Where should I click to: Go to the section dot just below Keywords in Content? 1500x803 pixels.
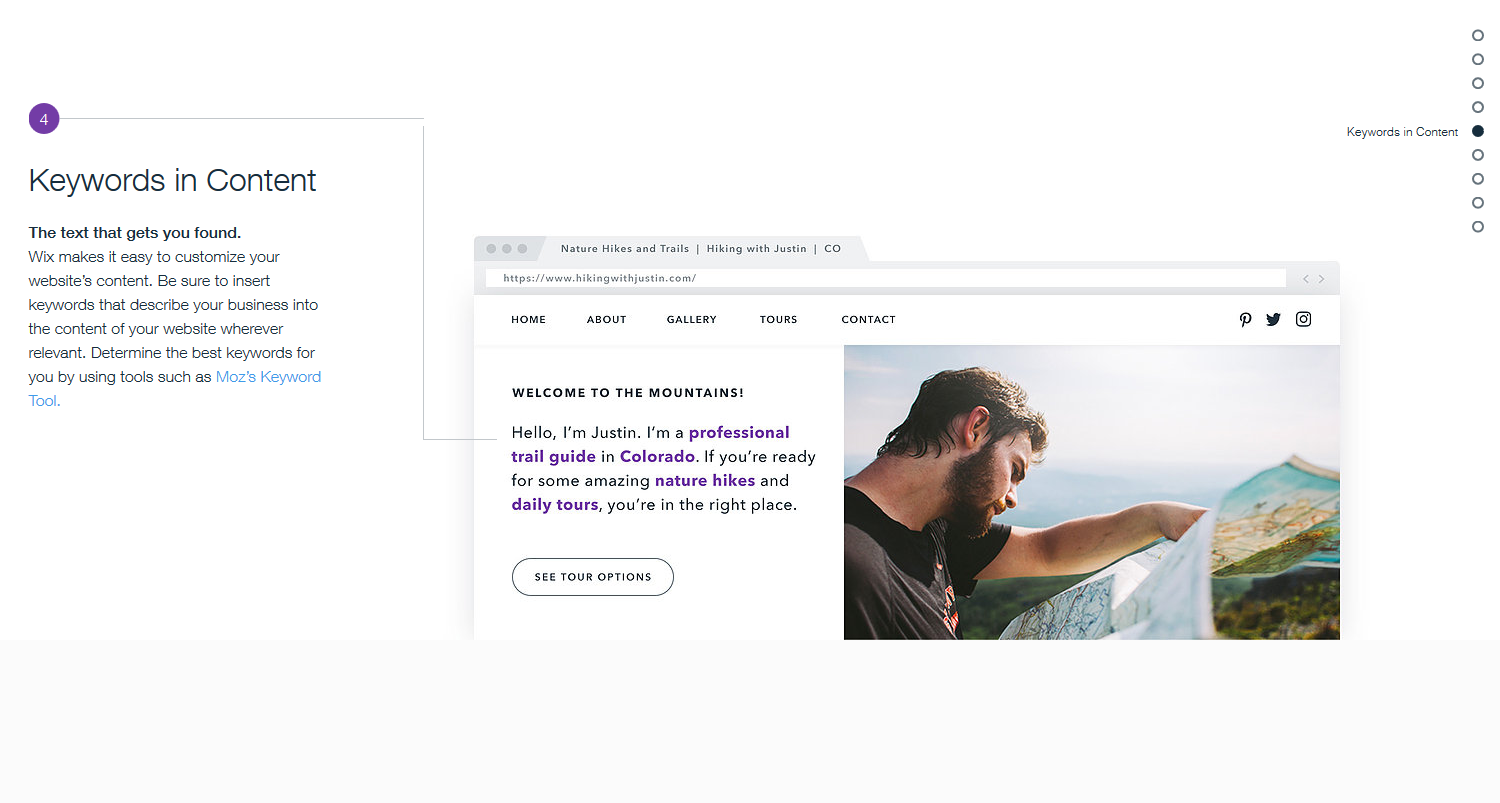(x=1478, y=155)
